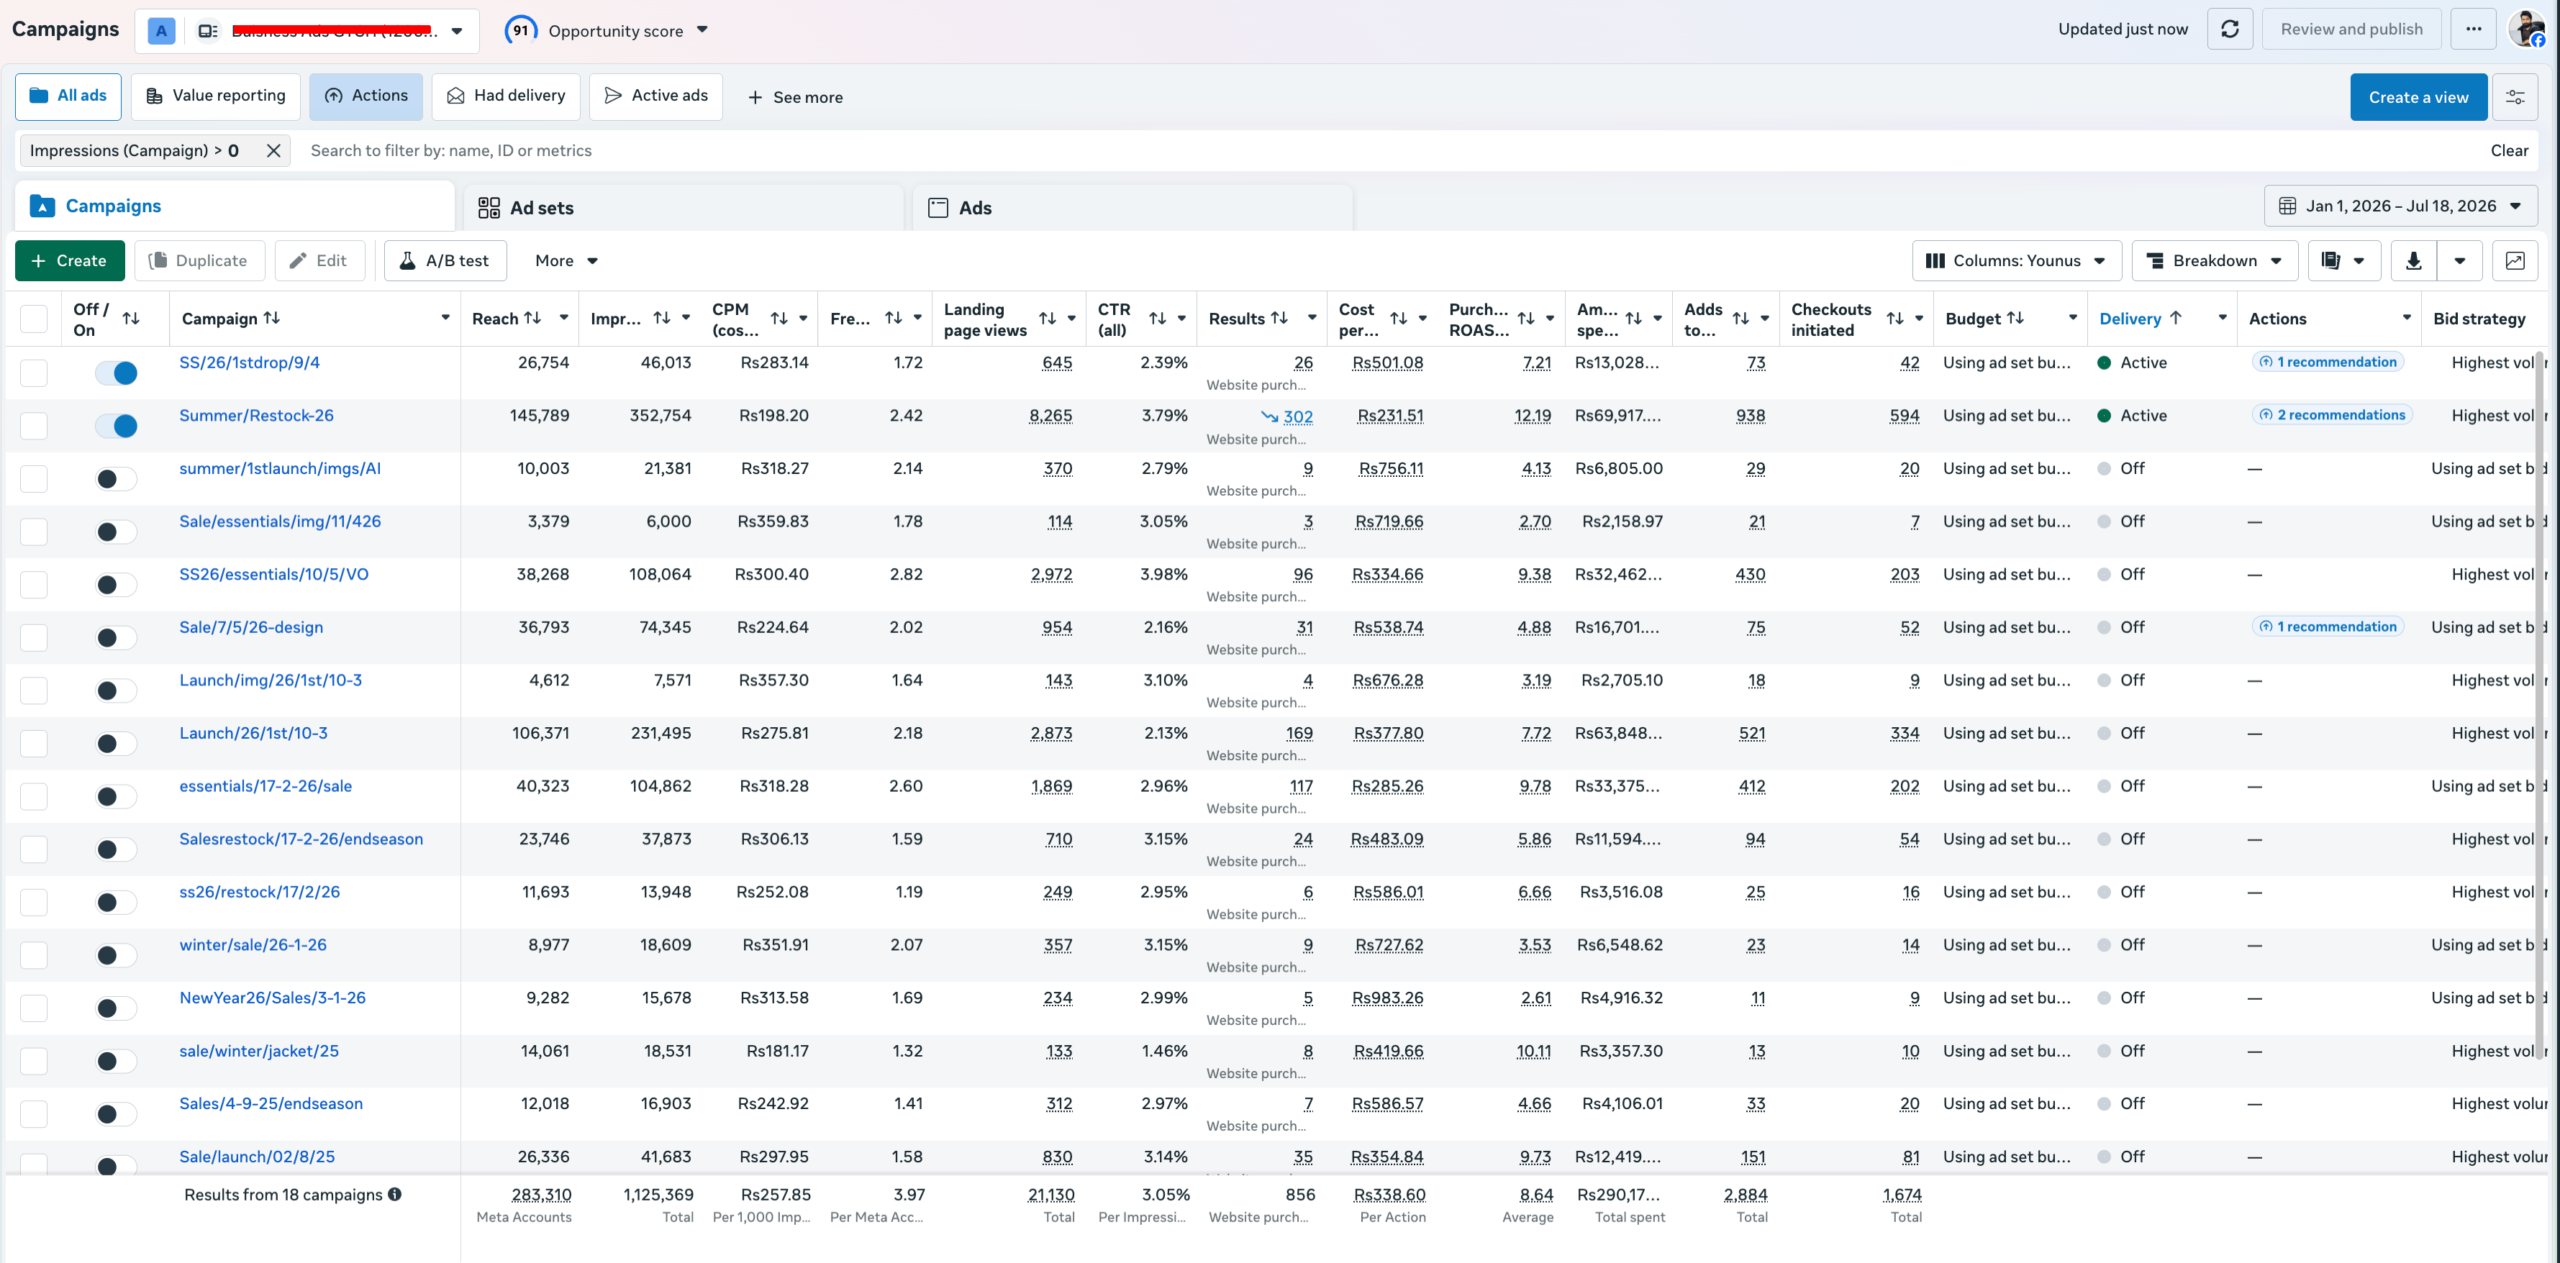2560x1263 pixels.
Task: Turn off SS/26/1stdrop/9/4 campaign toggle
Action: [x=116, y=373]
